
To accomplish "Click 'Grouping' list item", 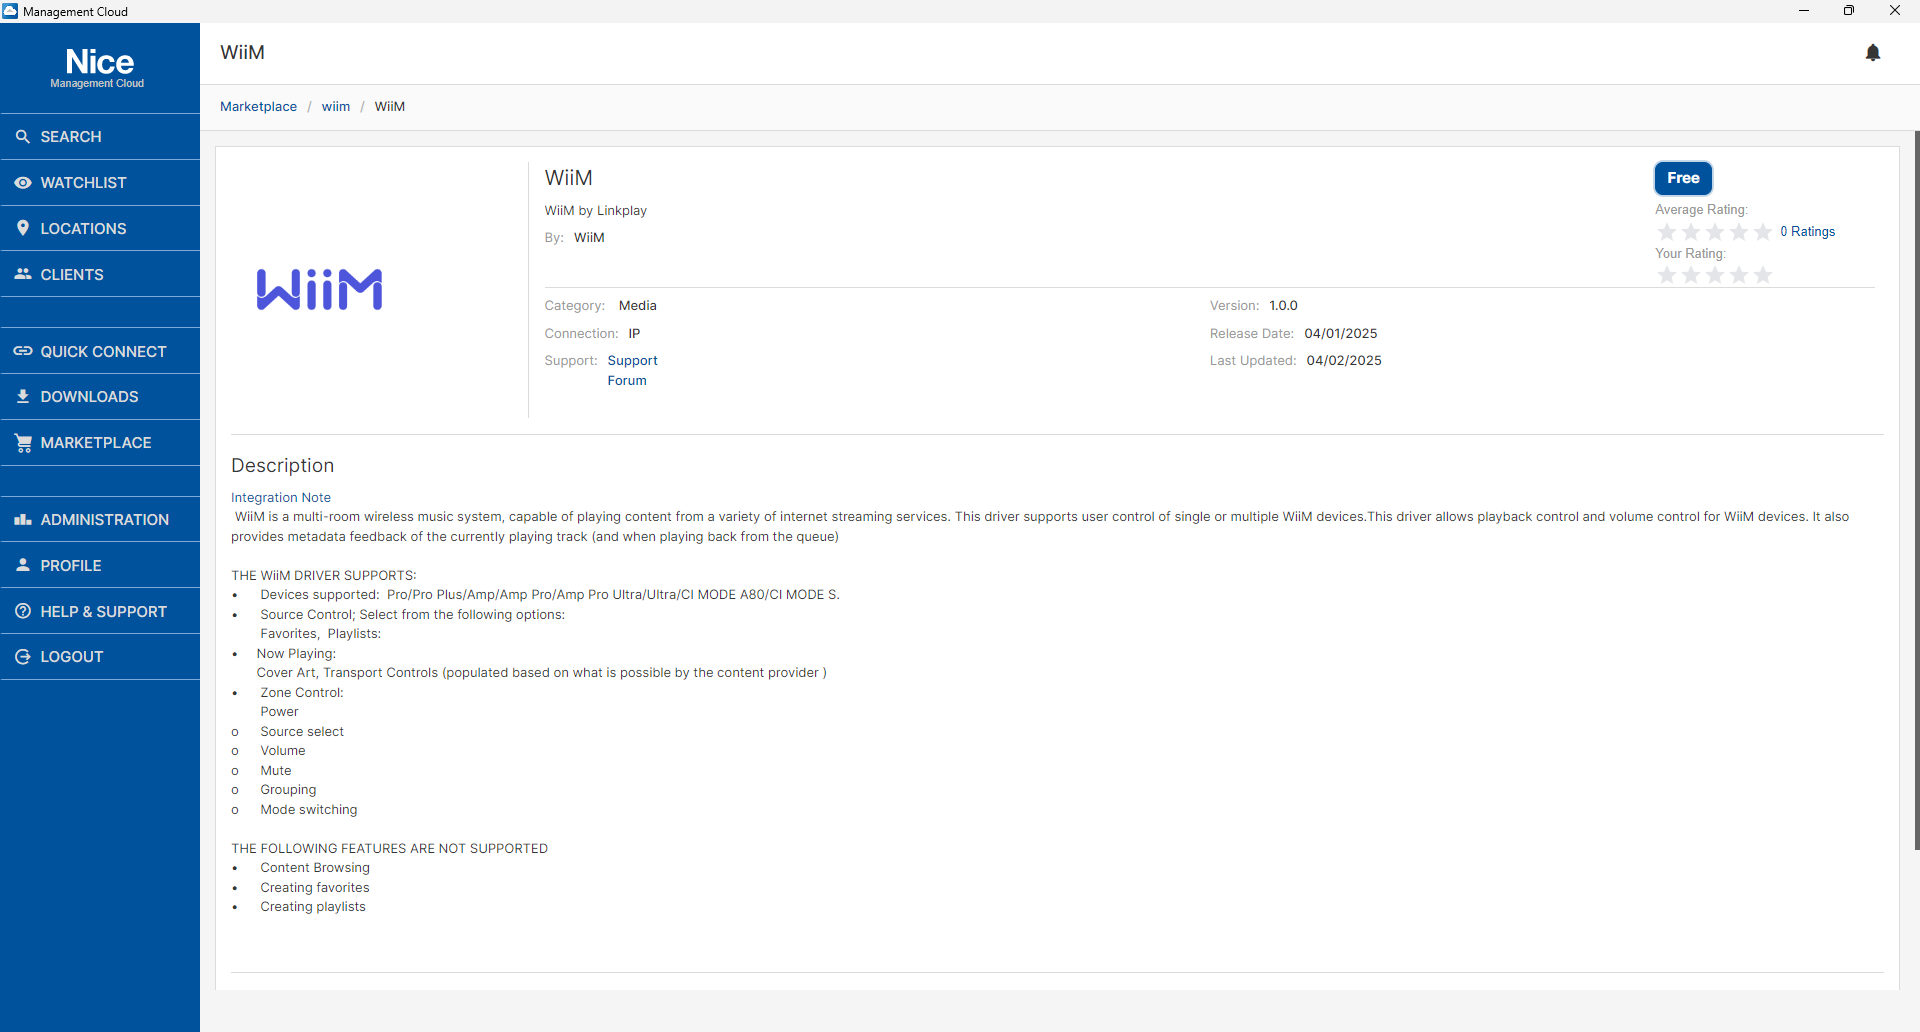I will pyautogui.click(x=288, y=789).
